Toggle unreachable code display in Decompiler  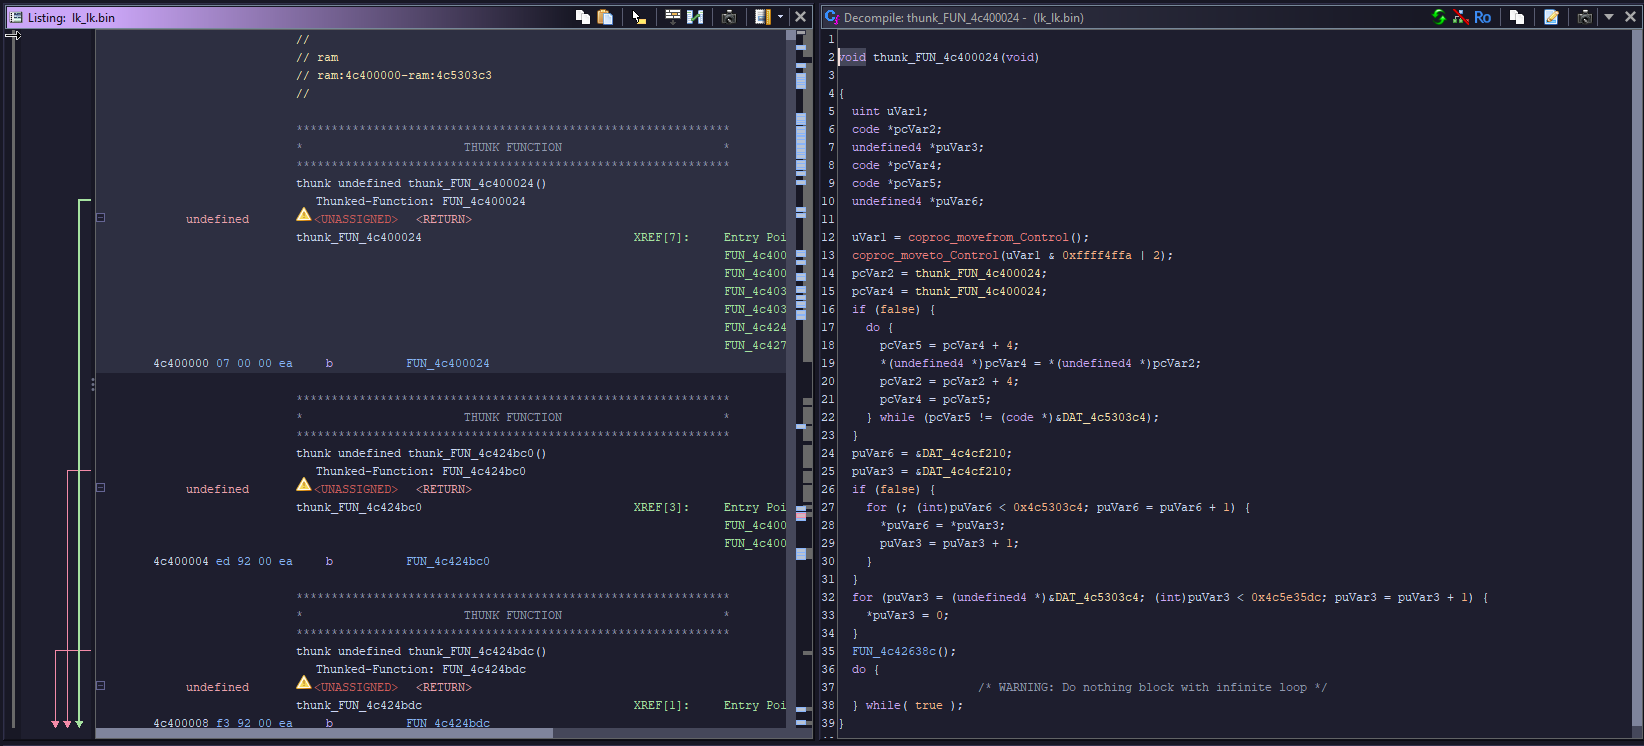(1460, 17)
